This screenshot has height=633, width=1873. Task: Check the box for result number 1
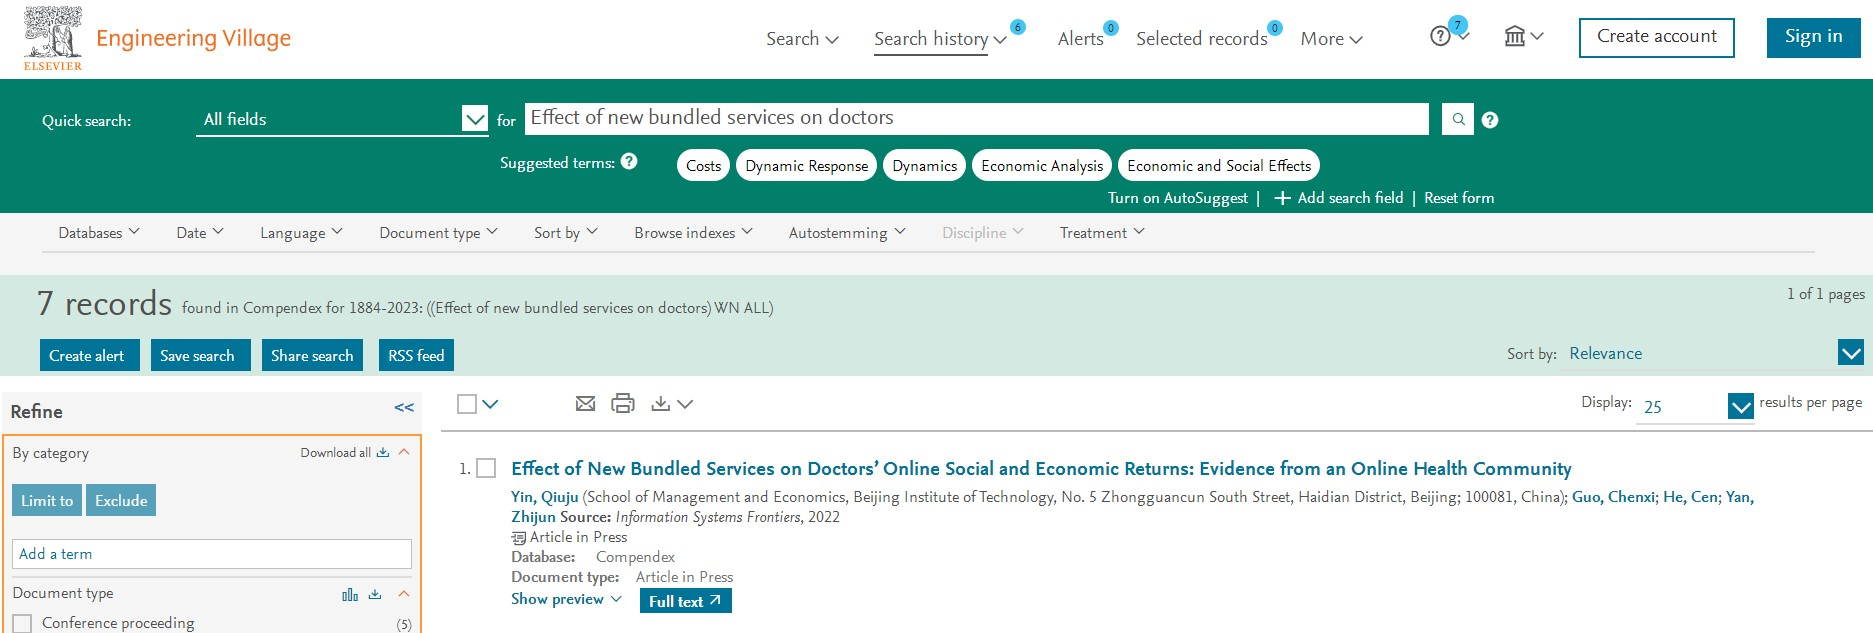[x=487, y=468]
